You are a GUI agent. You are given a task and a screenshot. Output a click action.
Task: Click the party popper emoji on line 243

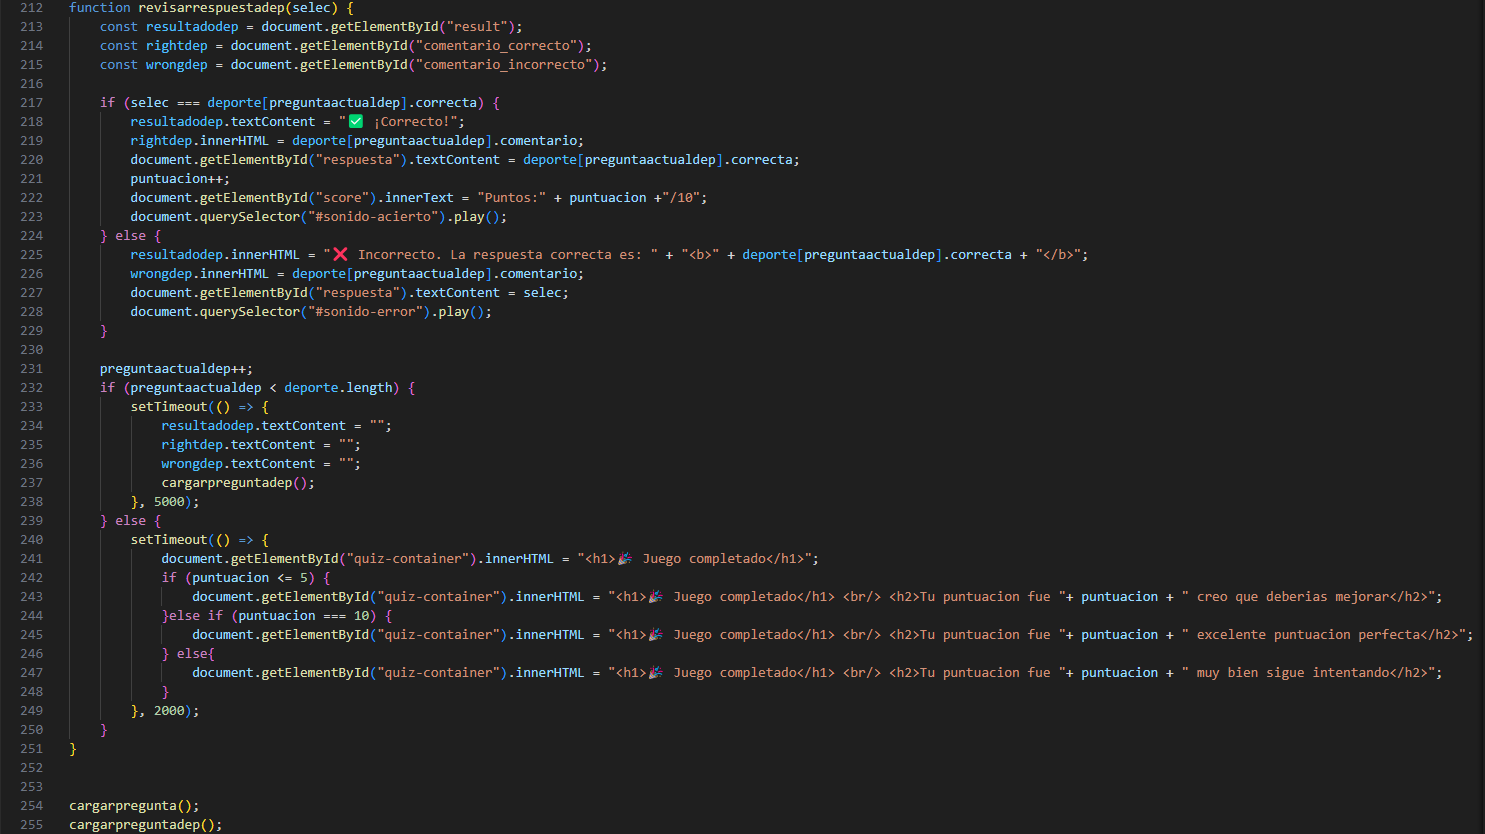[656, 596]
